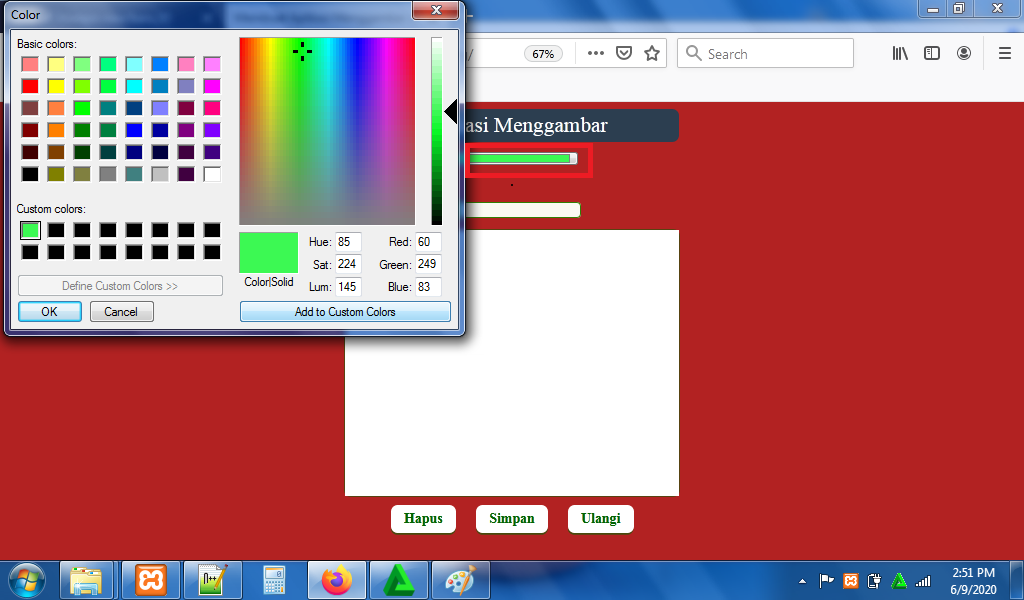Click the Simpan button
The width and height of the screenshot is (1024, 600).
[x=512, y=518]
